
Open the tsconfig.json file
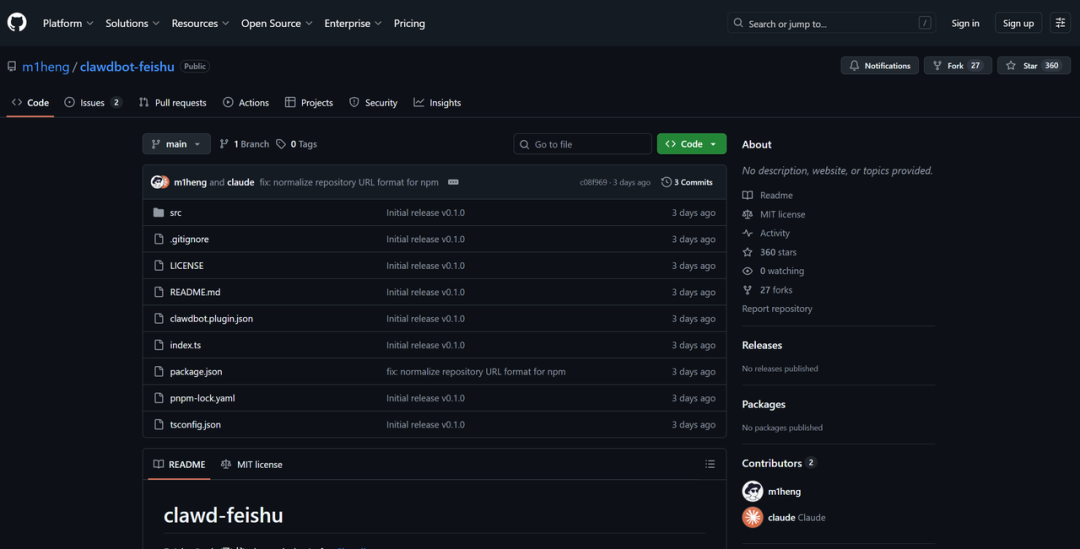[x=195, y=425]
